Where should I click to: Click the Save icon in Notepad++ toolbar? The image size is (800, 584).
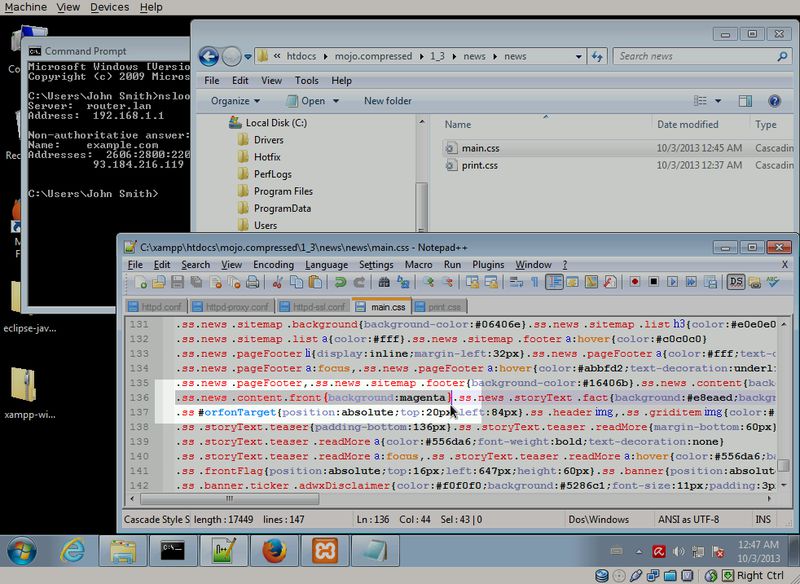click(175, 284)
